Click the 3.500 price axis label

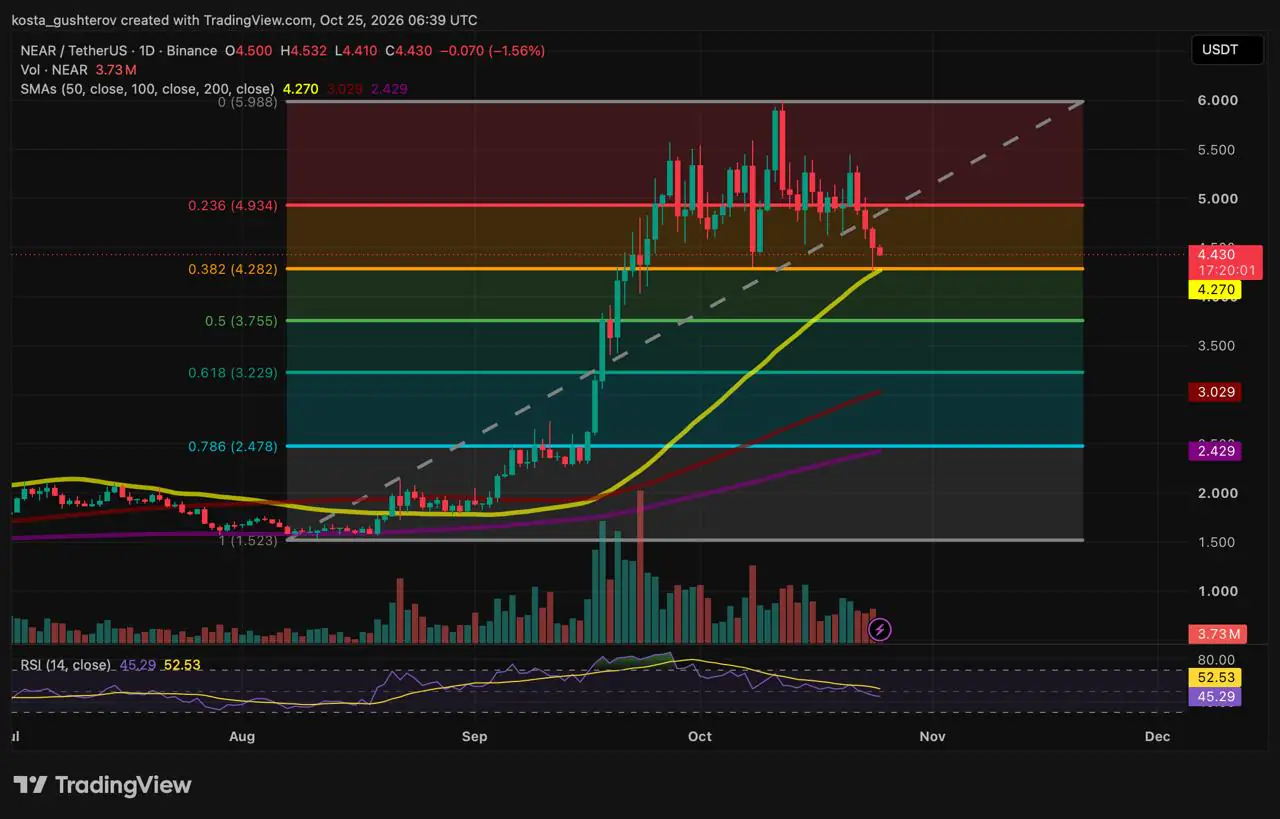point(1217,345)
